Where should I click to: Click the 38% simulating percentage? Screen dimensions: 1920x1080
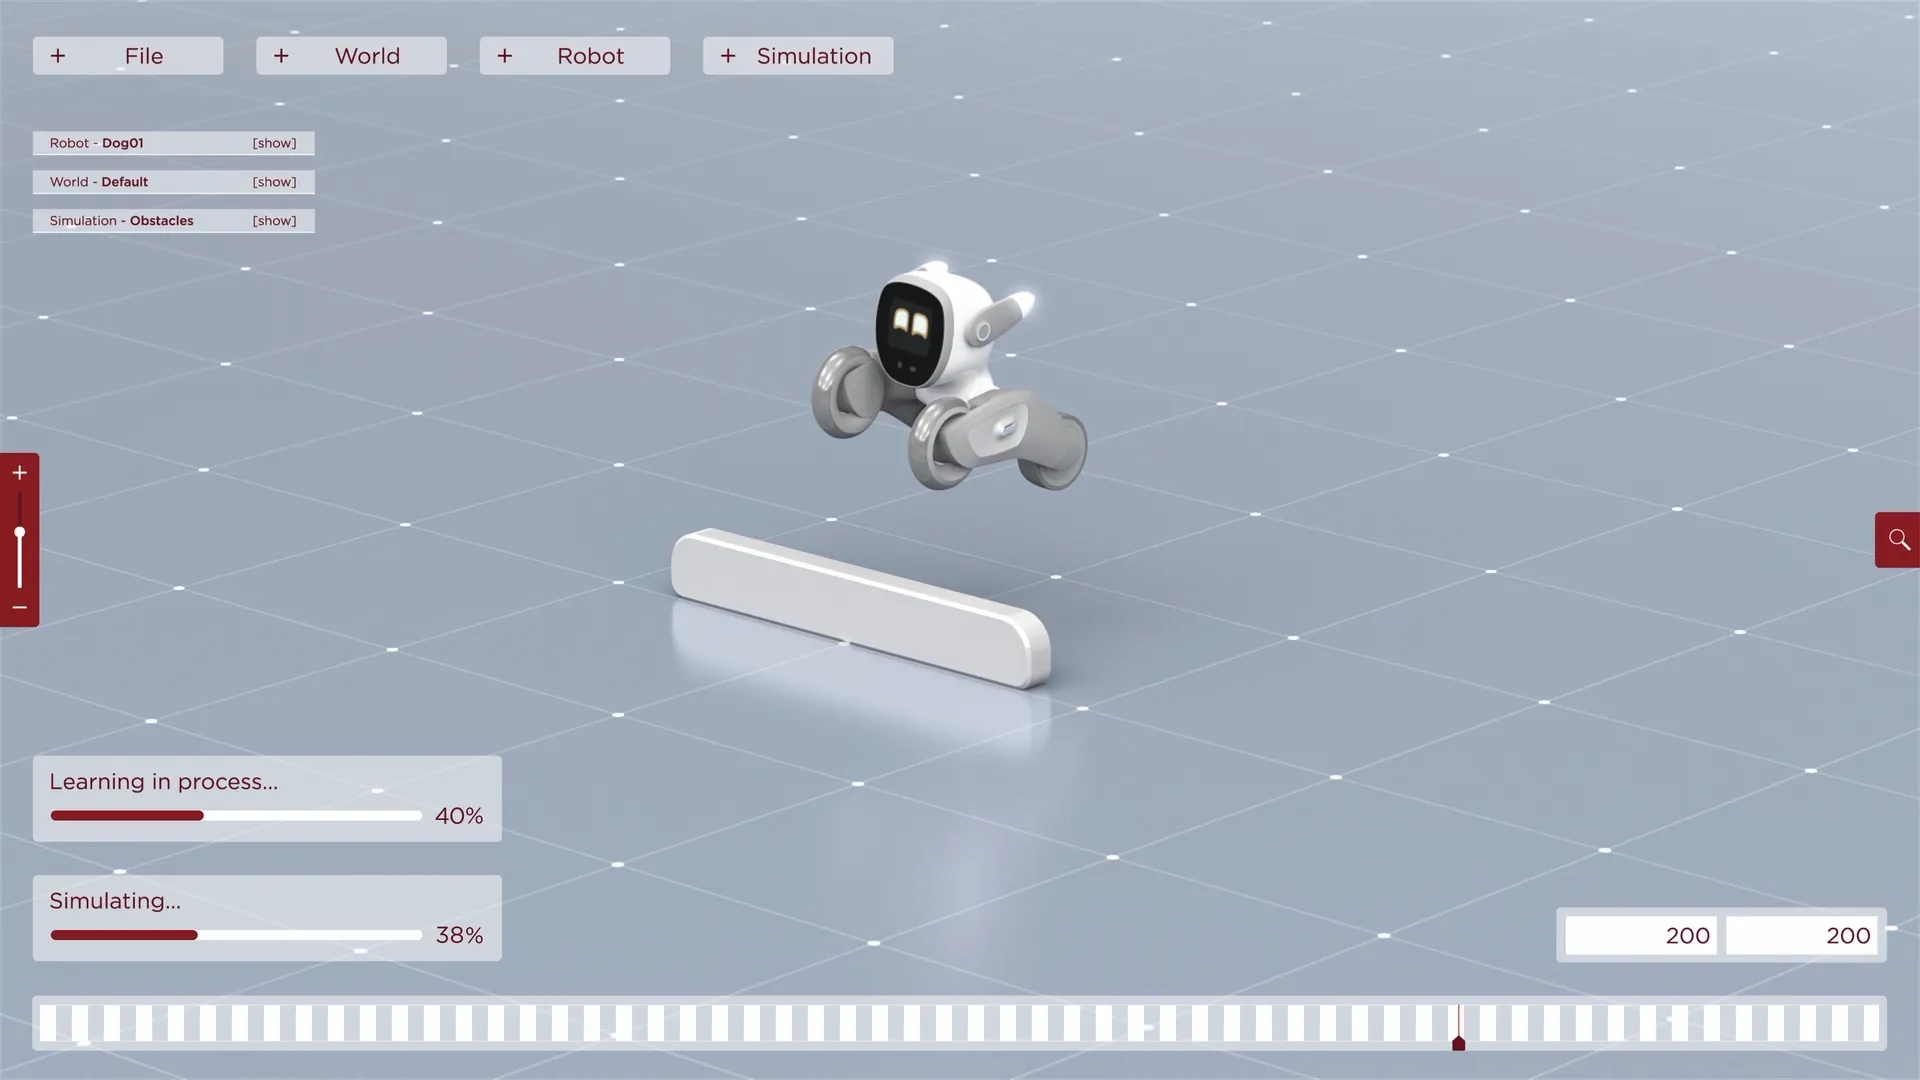click(459, 935)
